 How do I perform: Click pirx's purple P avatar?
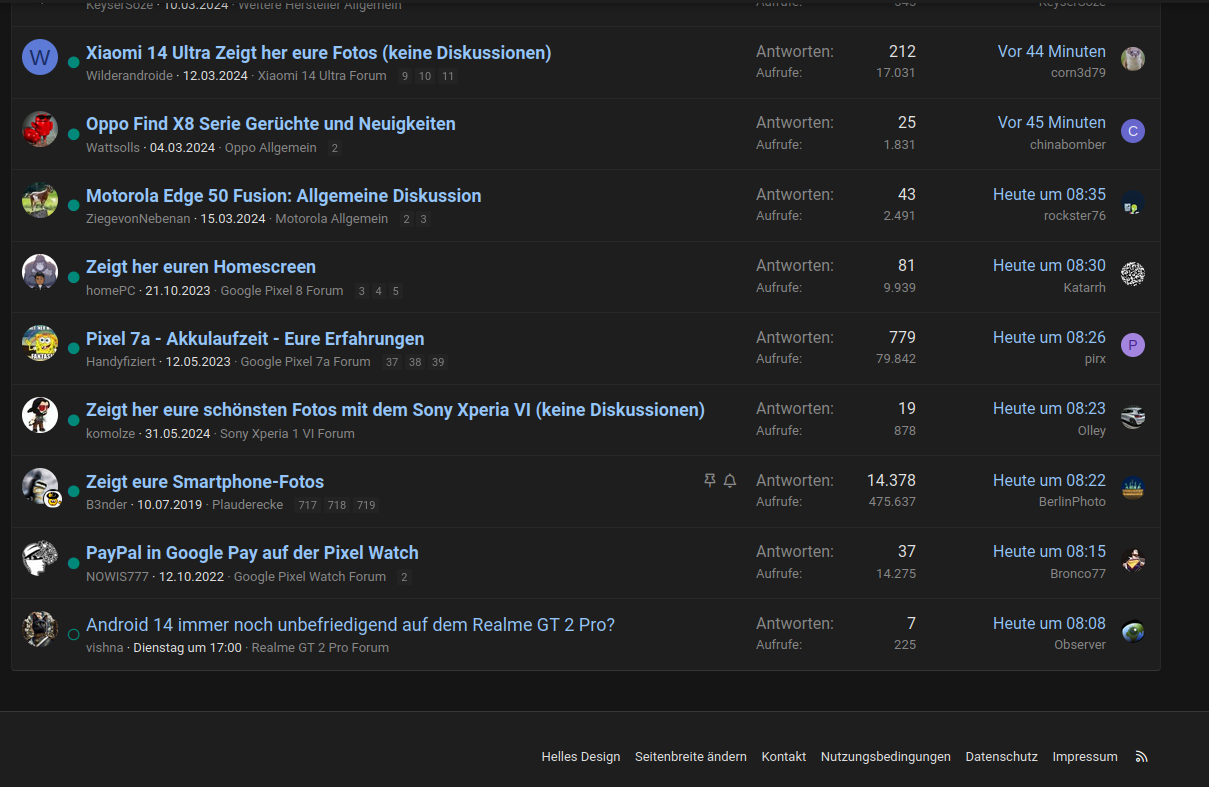coord(1132,345)
